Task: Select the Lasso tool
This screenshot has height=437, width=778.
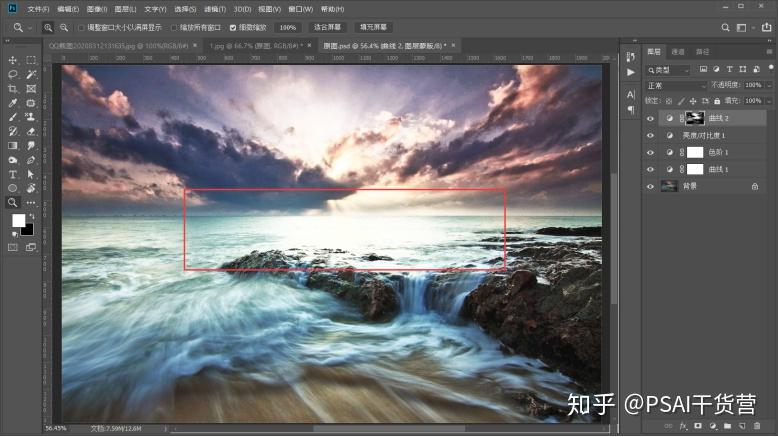Action: 12,74
